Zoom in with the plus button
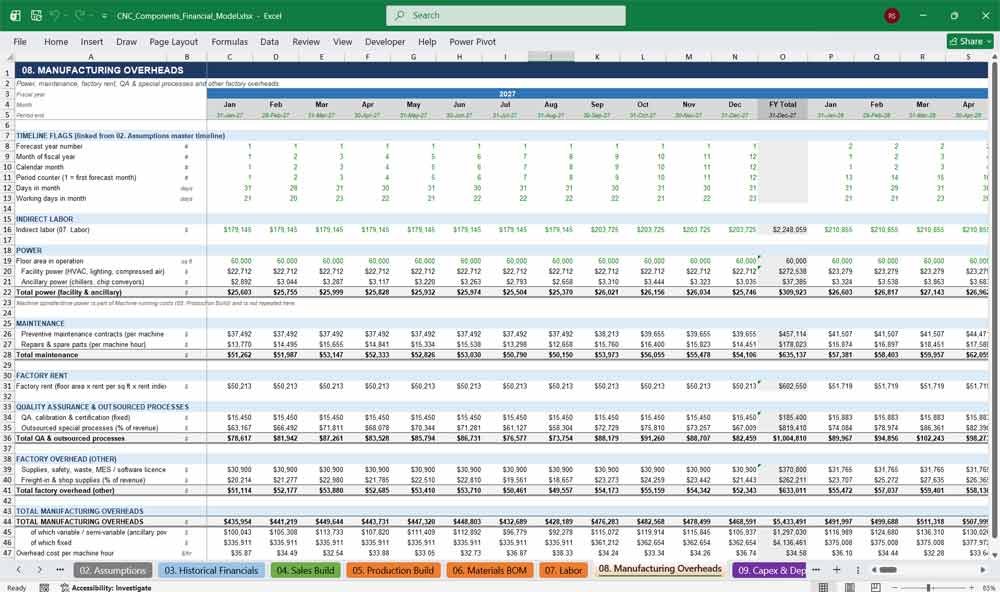The image size is (1000, 592). click(971, 588)
